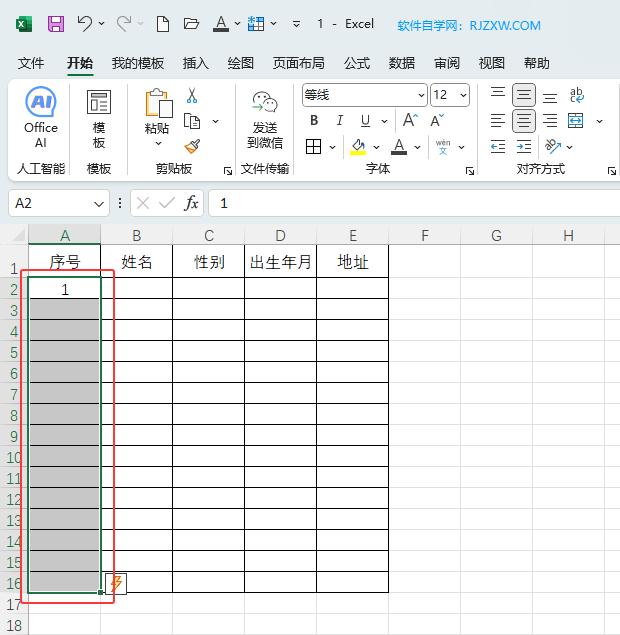Open borders dropdown arrow
620x635 pixels.
pyautogui.click(x=332, y=147)
